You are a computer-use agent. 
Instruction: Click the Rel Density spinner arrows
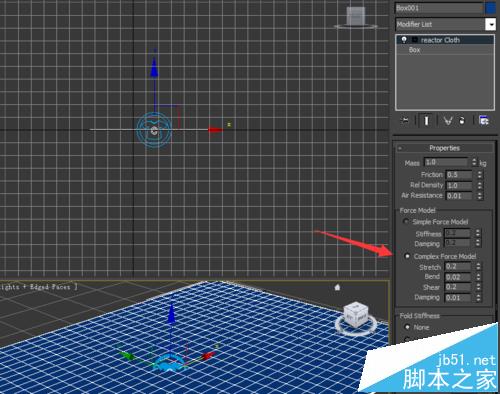(480, 185)
